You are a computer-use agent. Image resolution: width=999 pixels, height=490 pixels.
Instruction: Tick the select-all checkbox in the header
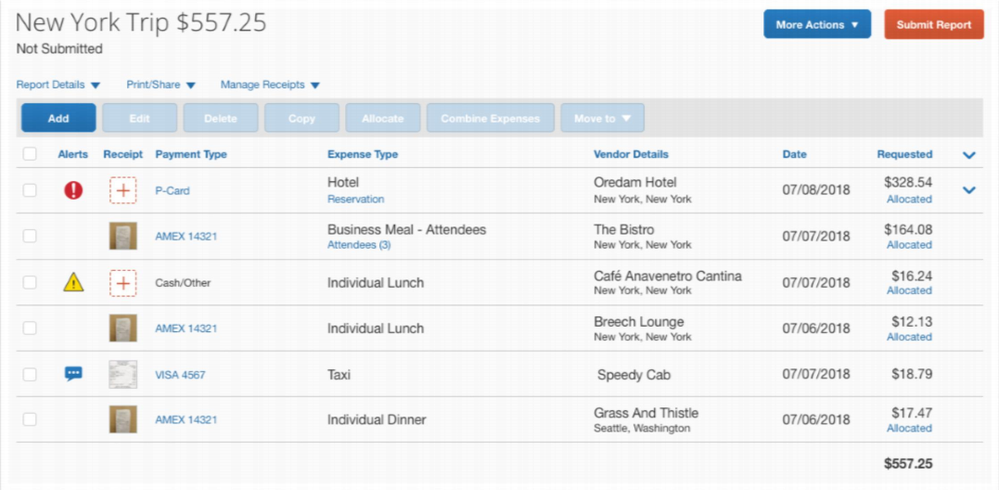(x=30, y=154)
